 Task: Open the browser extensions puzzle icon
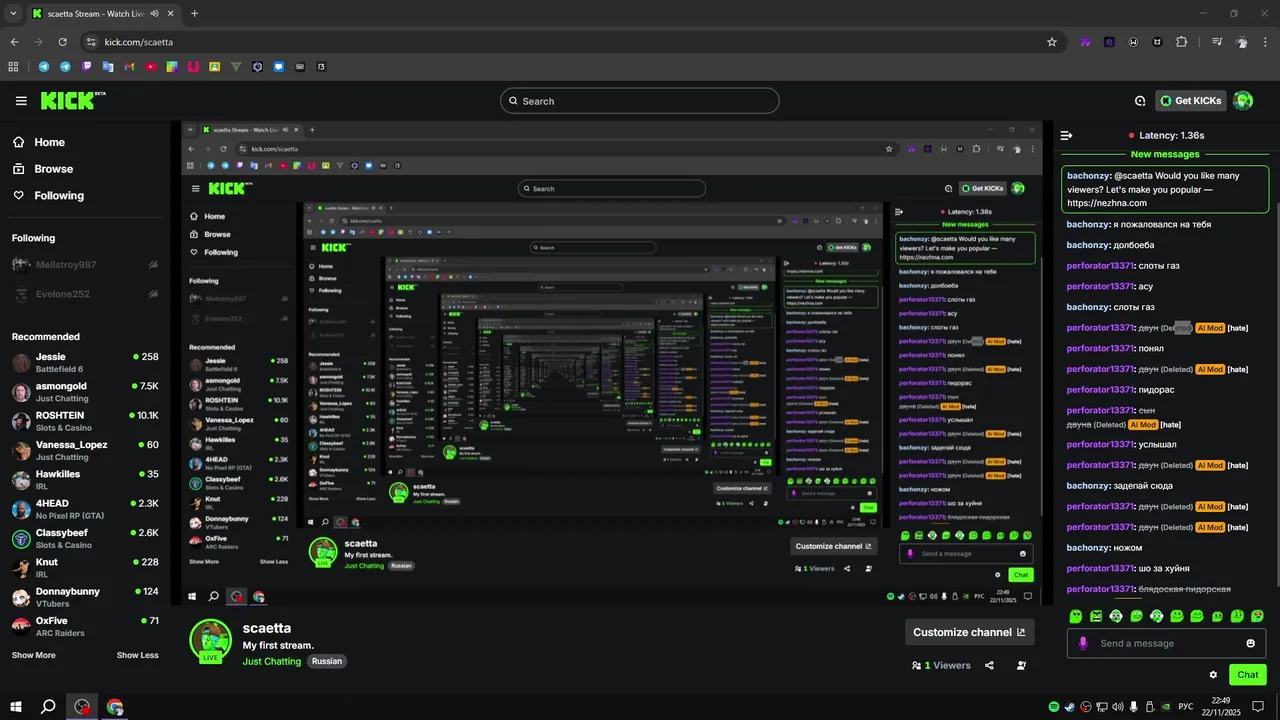pyautogui.click(x=1182, y=42)
